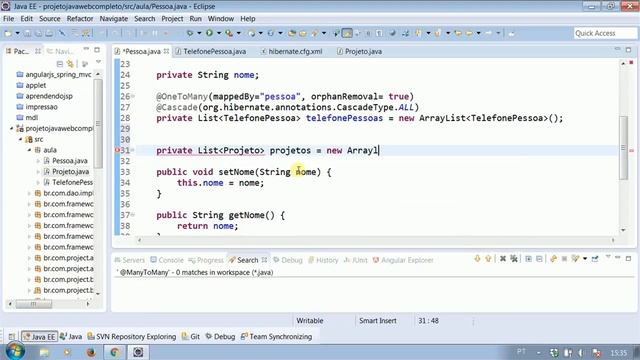
Task: Open the Navigate menu
Action: click(x=113, y=19)
